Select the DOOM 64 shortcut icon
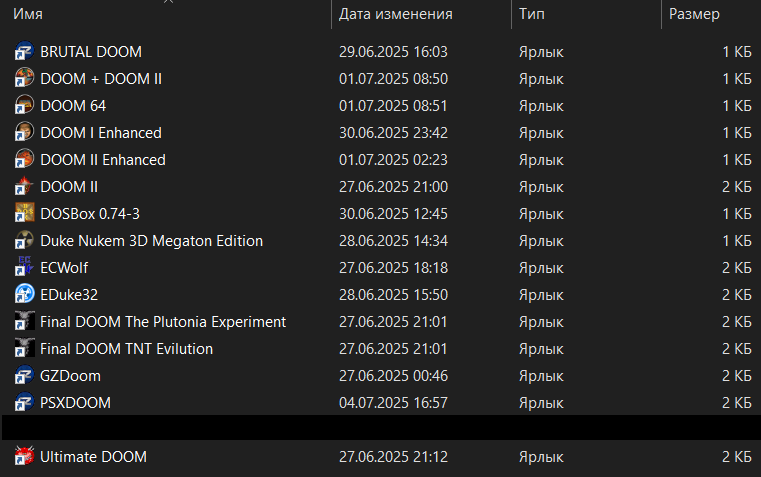 tap(25, 106)
